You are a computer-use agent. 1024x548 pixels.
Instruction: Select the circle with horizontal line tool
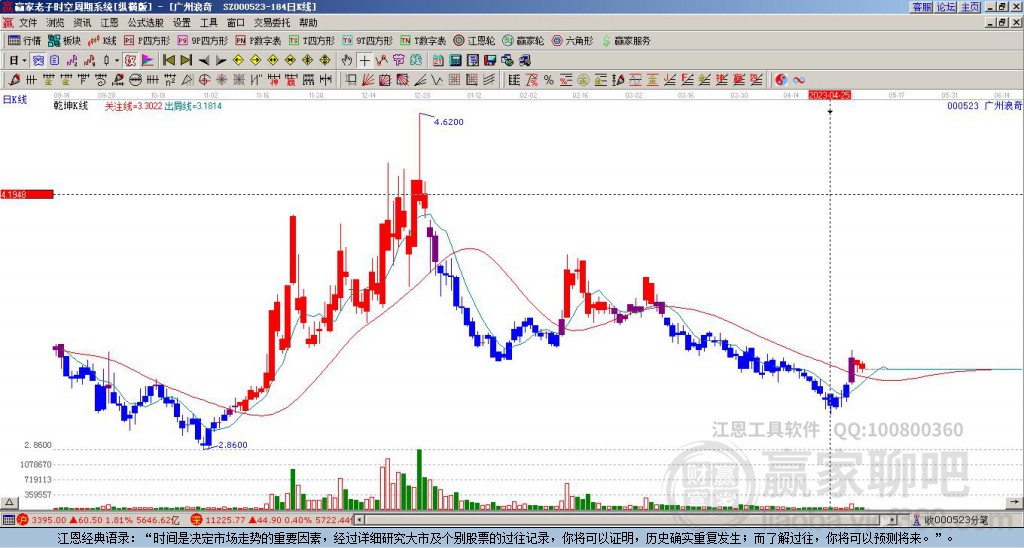134,80
